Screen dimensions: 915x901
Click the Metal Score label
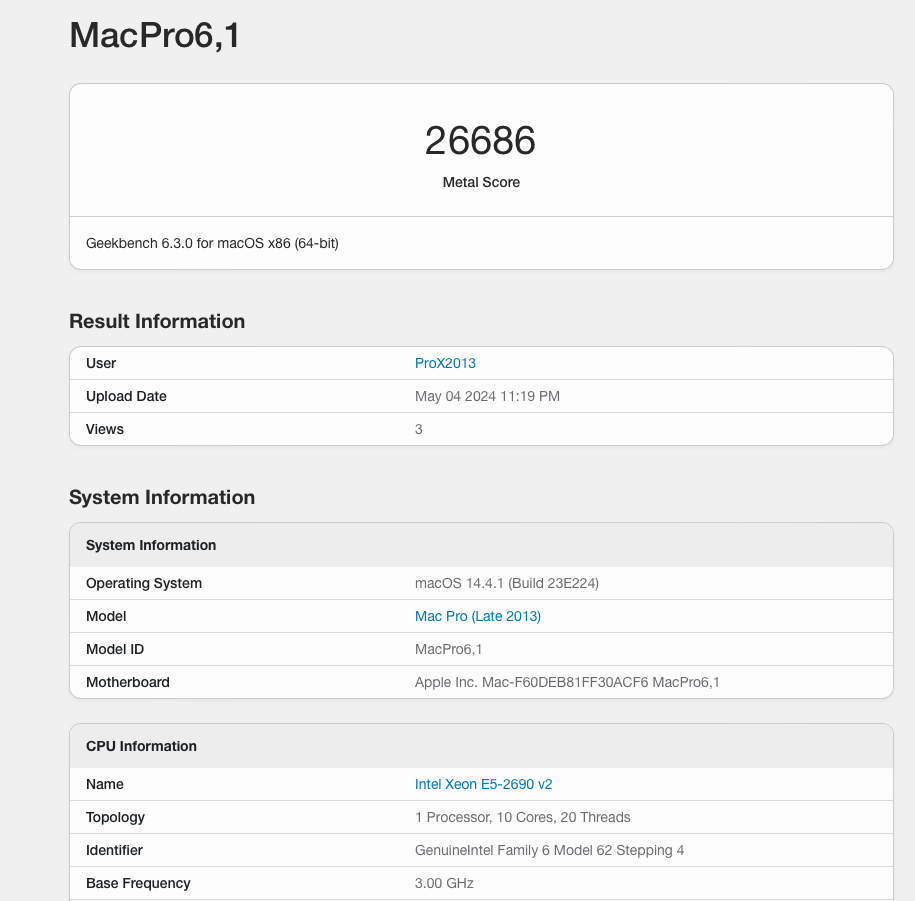(481, 182)
